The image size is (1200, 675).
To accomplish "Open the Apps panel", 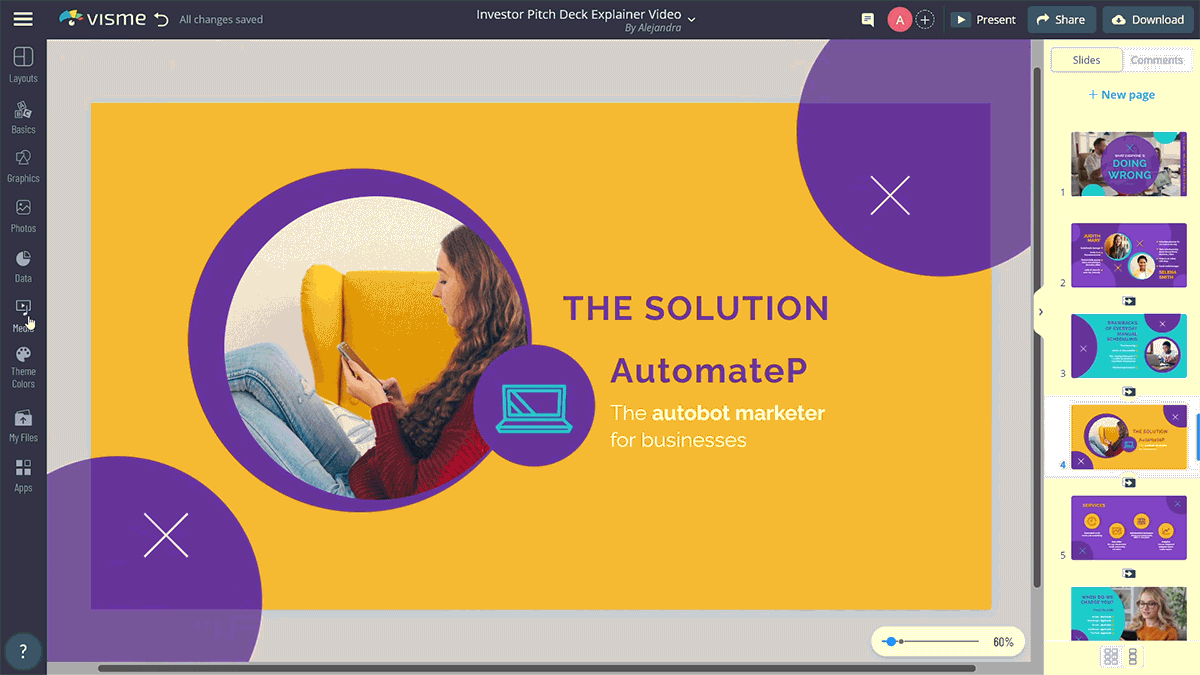I will click(23, 475).
